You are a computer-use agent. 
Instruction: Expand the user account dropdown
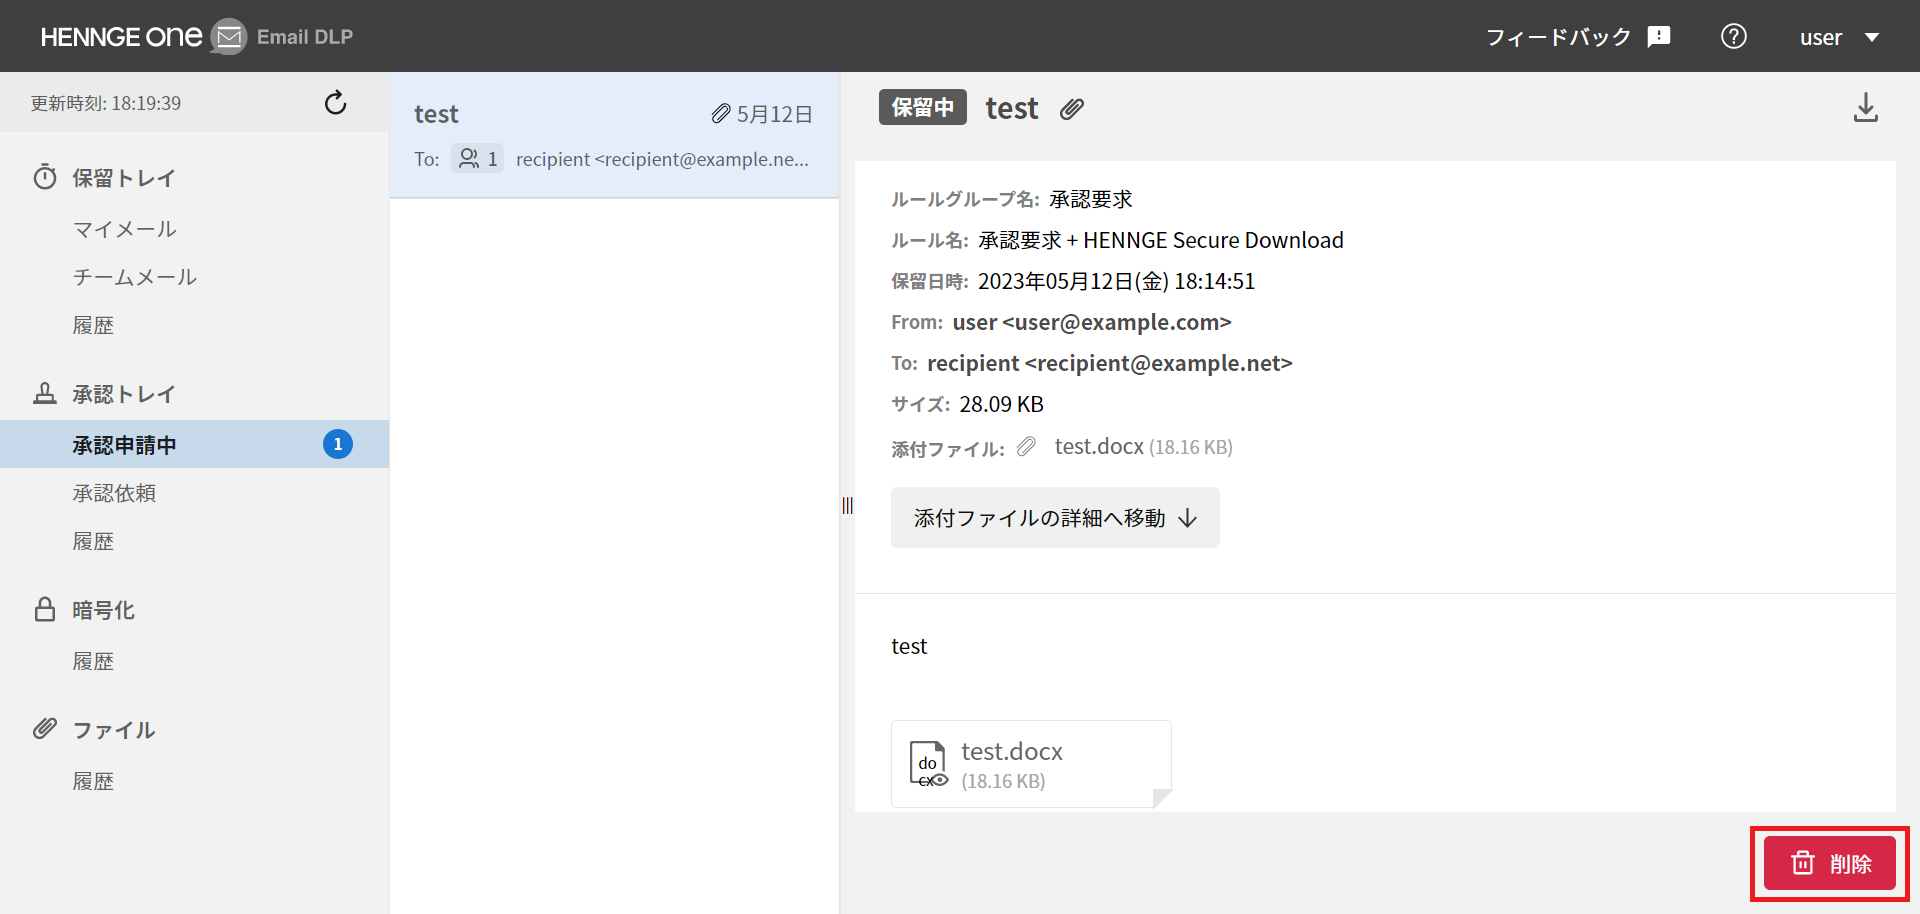point(1840,37)
